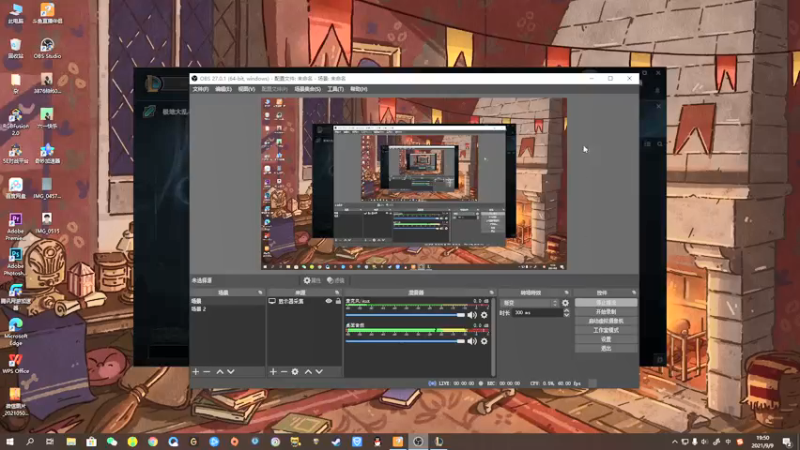Screen dimensions: 800x450
Task: Expand the system tray hidden icons chevron
Action: pyautogui.click(x=674, y=442)
